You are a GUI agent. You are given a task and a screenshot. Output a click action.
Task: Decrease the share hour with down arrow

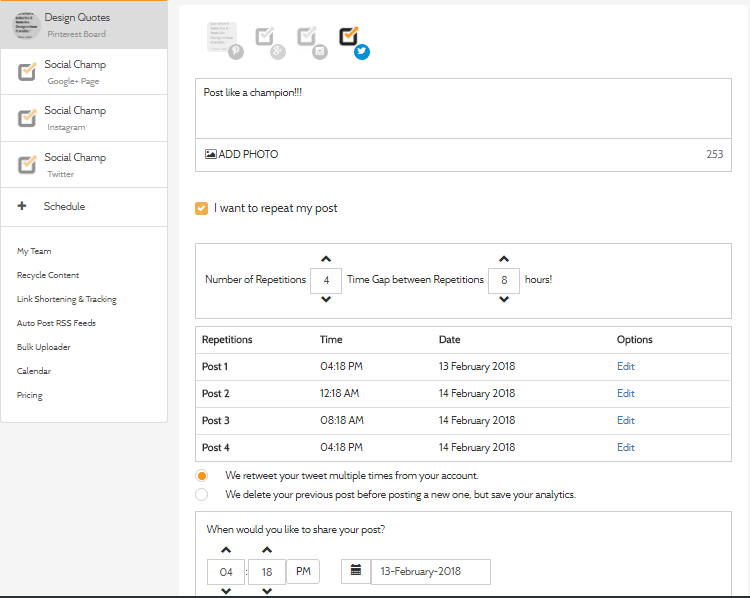[226, 591]
